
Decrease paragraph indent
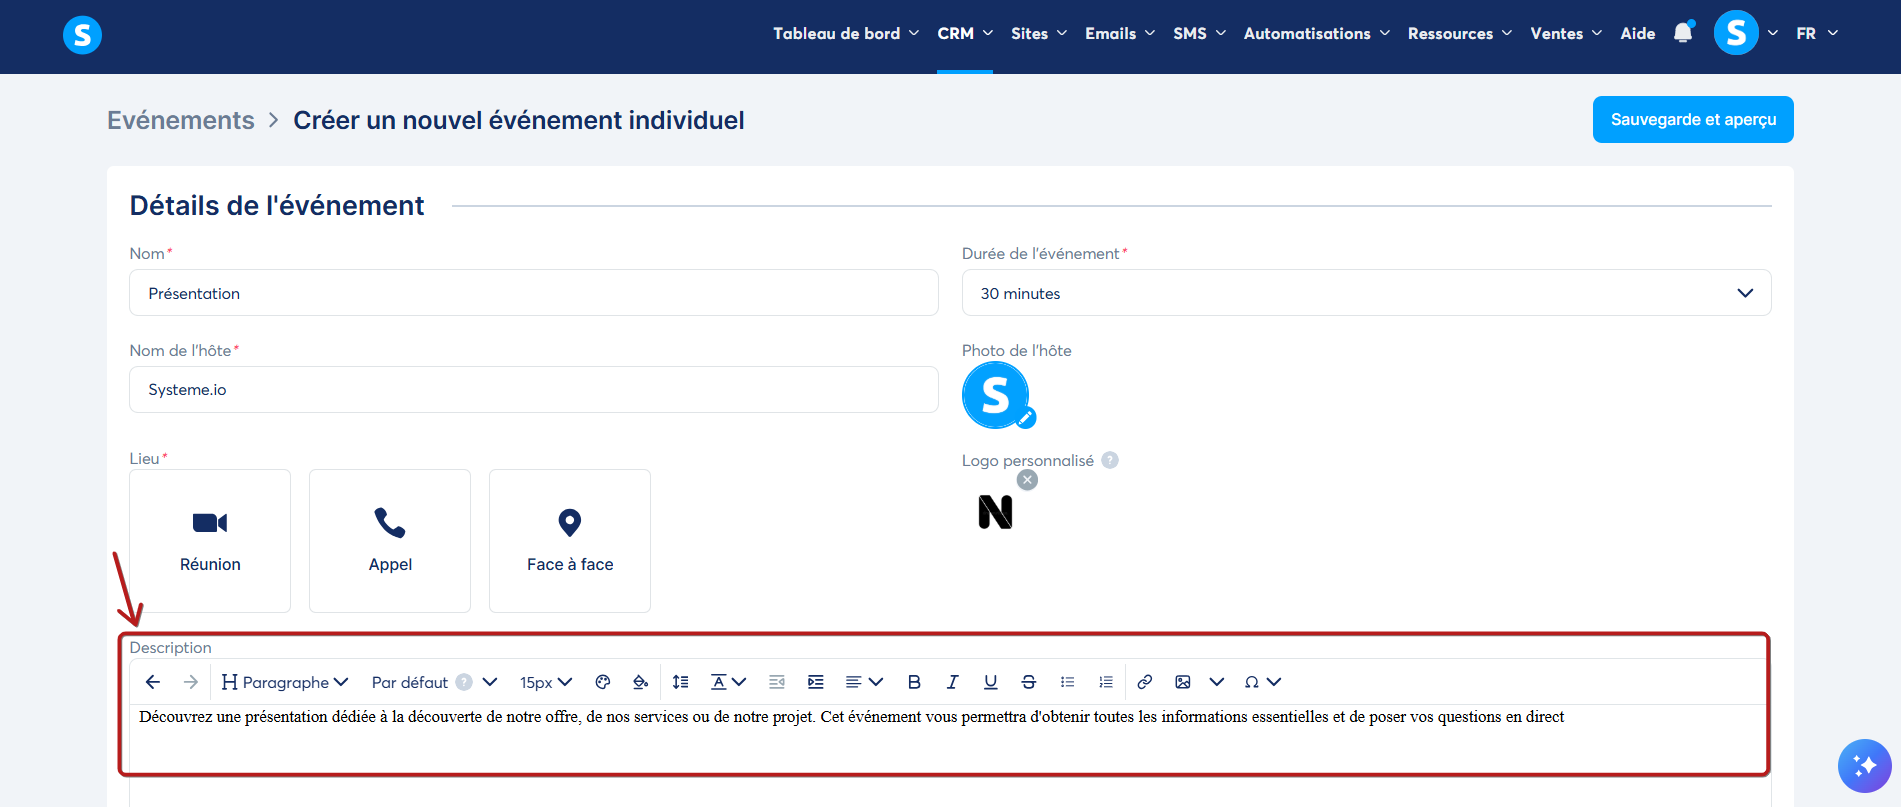777,682
